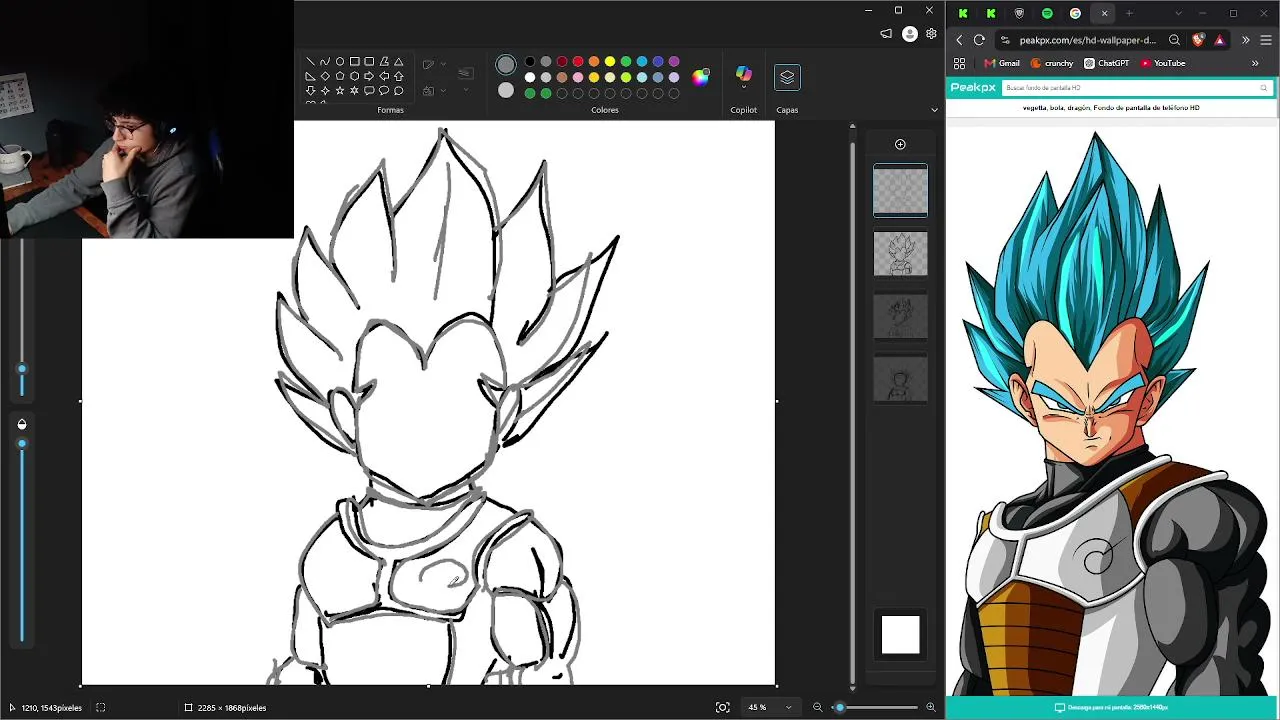Image resolution: width=1280 pixels, height=720 pixels.
Task: Select the primary color 1 swatch
Action: coord(506,65)
